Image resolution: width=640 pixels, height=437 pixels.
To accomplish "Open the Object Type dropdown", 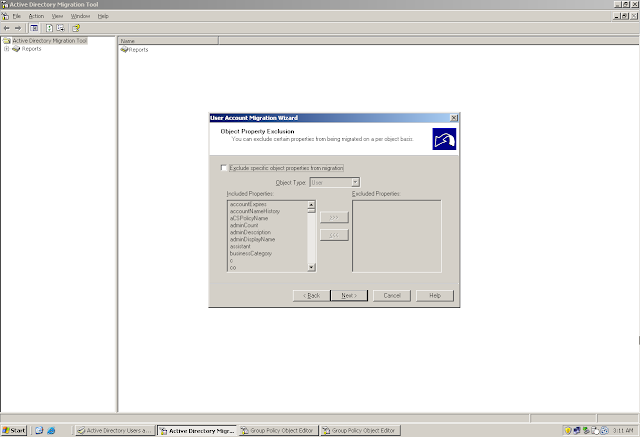I will (x=356, y=182).
